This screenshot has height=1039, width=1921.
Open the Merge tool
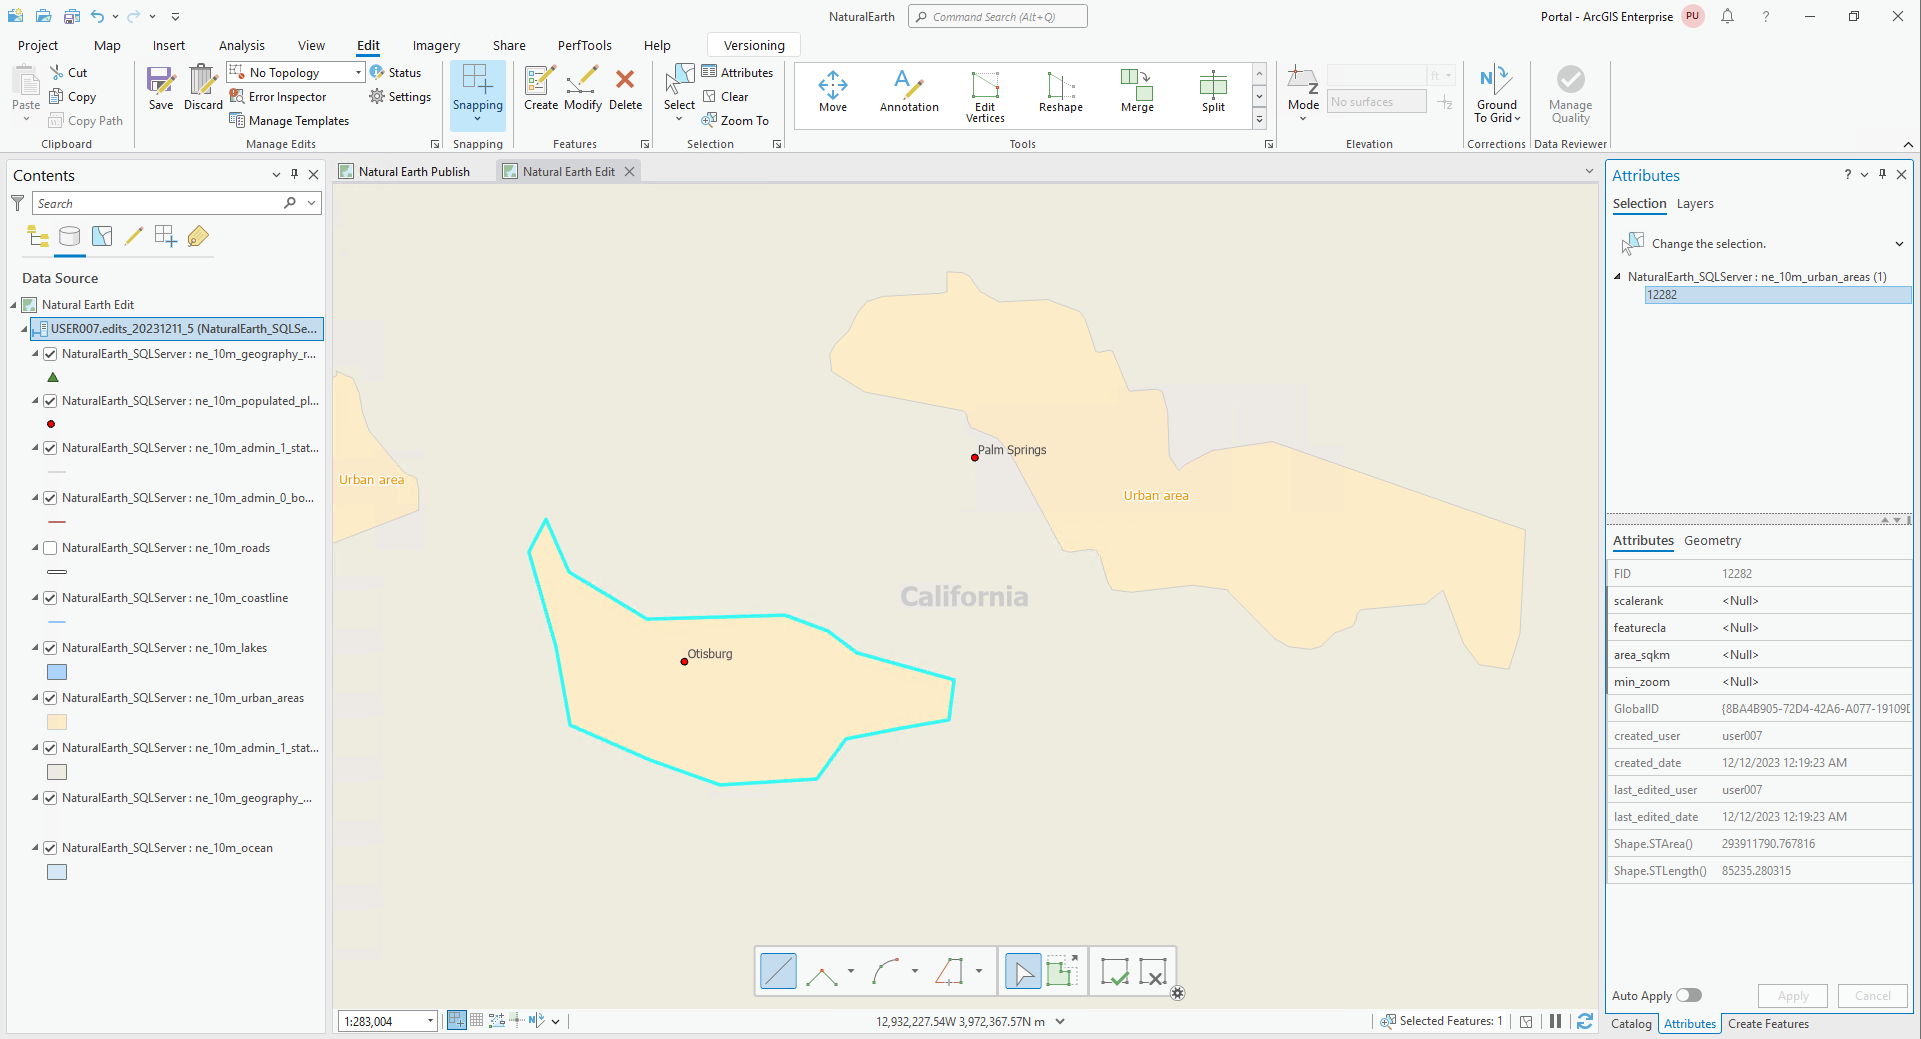click(1137, 92)
